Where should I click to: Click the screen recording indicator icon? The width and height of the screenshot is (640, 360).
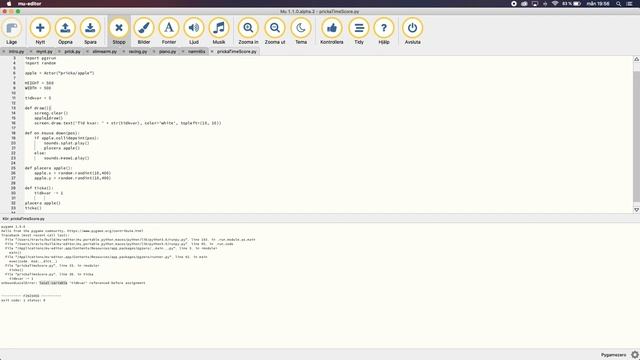point(514,4)
